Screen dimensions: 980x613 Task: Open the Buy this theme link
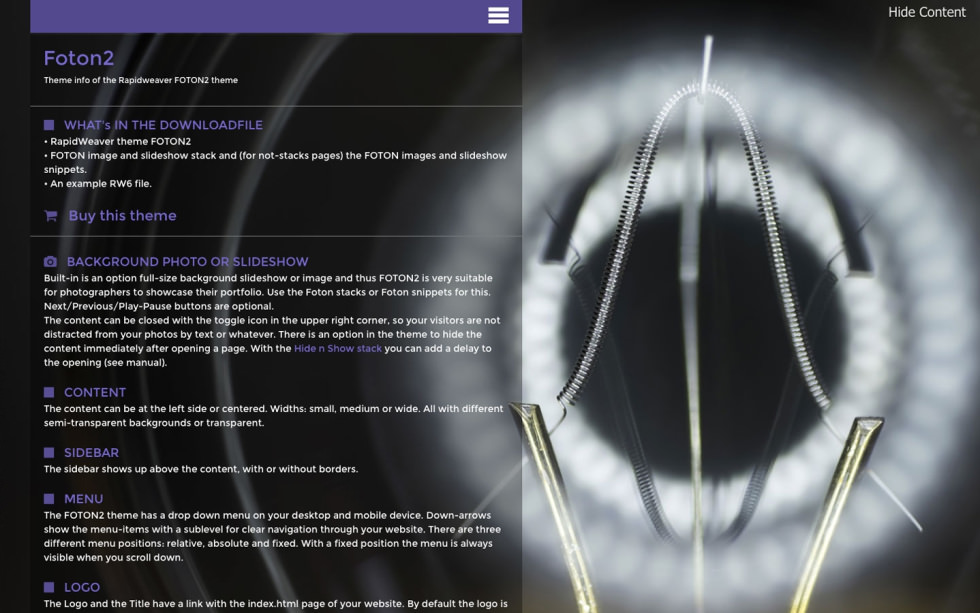coord(122,216)
